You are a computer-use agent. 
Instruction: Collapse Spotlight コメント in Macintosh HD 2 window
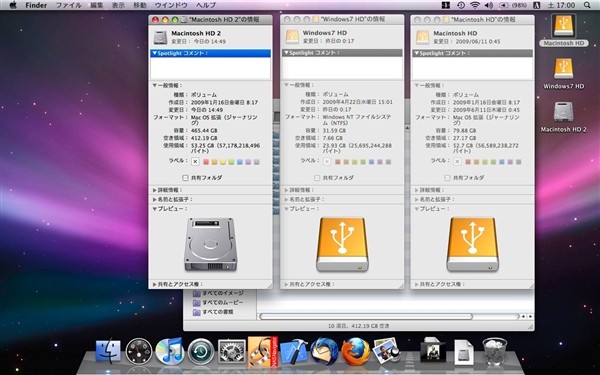[155, 53]
